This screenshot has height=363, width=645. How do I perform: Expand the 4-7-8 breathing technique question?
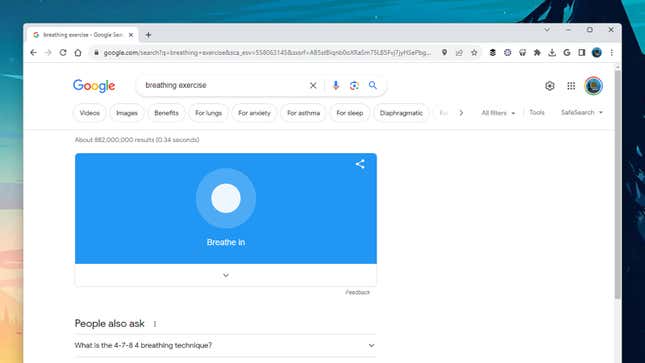click(225, 345)
